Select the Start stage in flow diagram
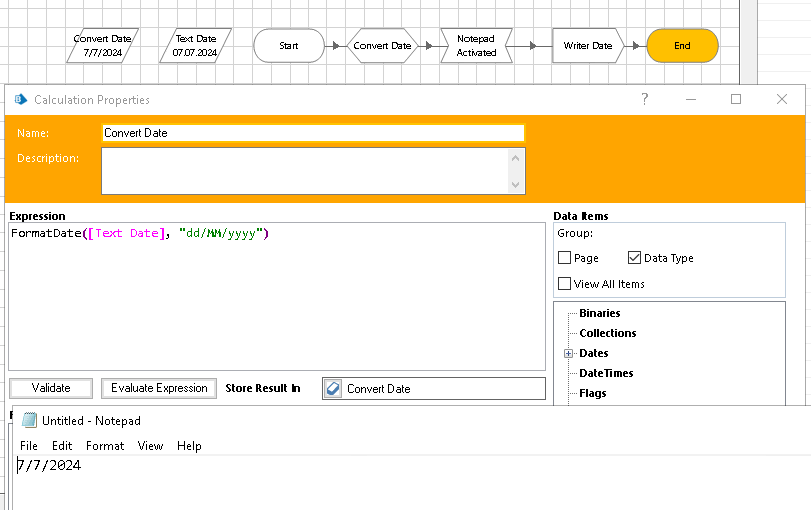The width and height of the screenshot is (811, 510). click(289, 46)
